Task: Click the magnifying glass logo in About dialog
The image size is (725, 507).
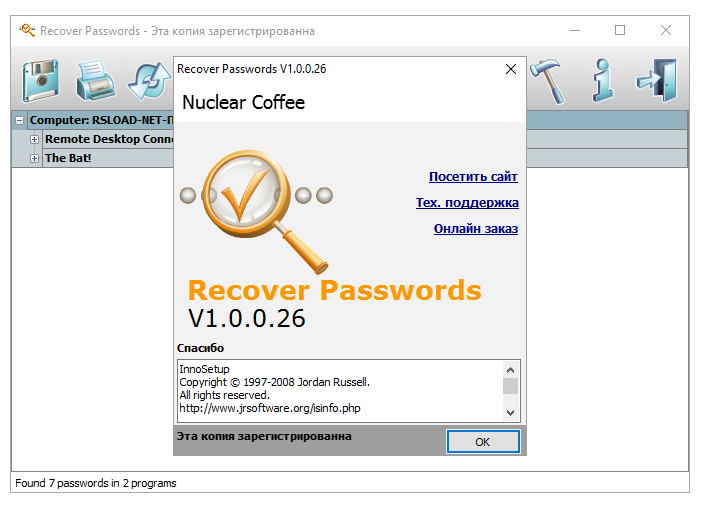Action: pos(257,210)
